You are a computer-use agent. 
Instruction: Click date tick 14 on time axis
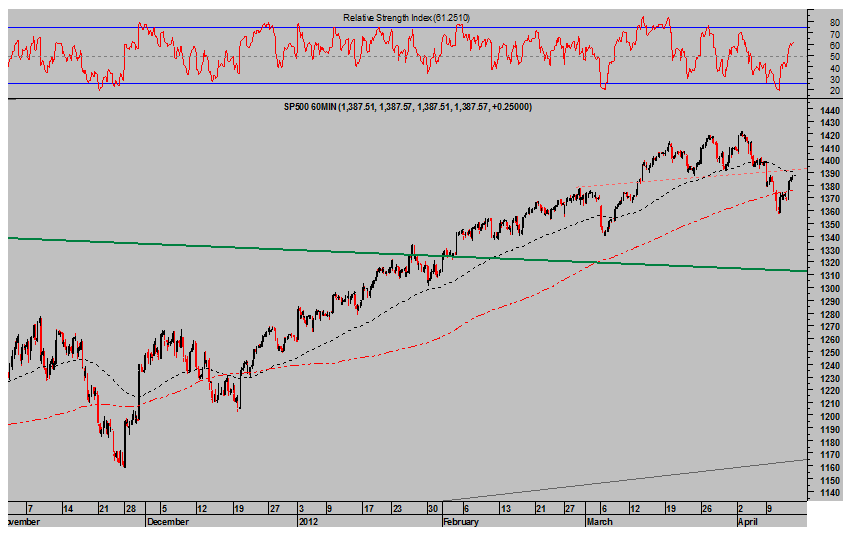click(68, 509)
